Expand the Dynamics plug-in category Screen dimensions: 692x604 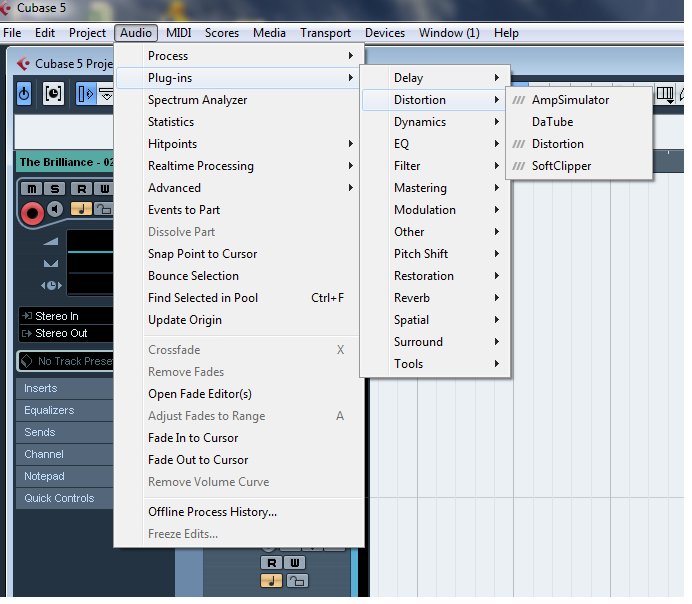(x=435, y=122)
